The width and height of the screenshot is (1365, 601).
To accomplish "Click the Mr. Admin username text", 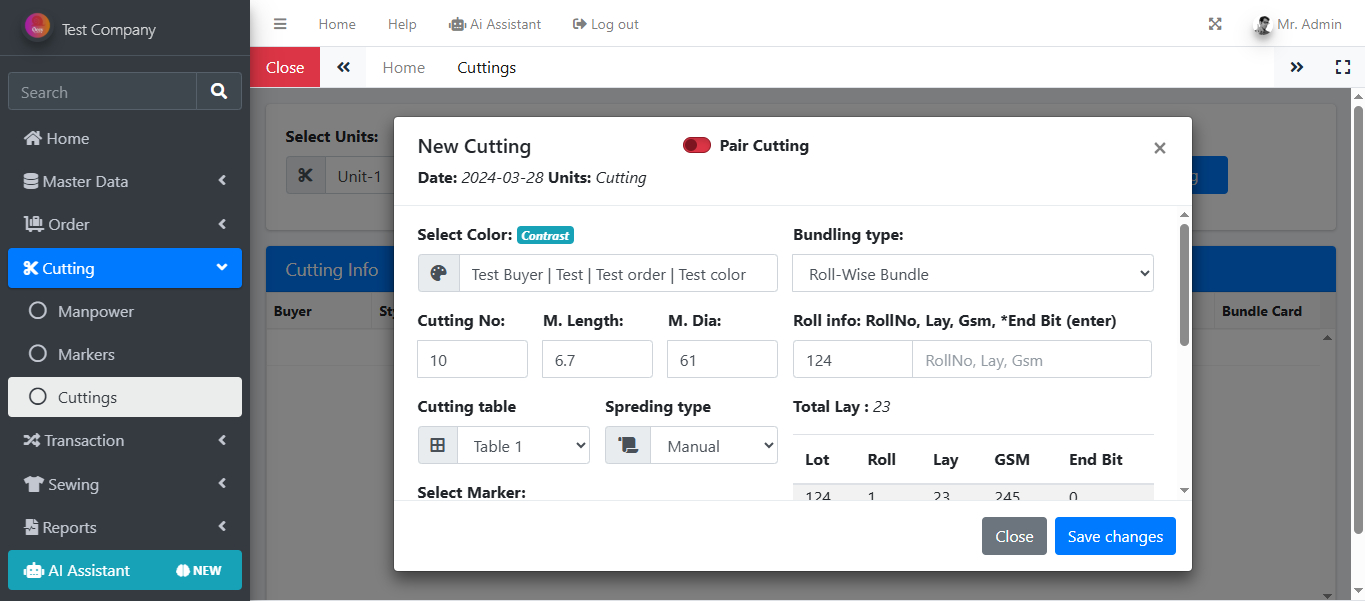I will (1309, 24).
